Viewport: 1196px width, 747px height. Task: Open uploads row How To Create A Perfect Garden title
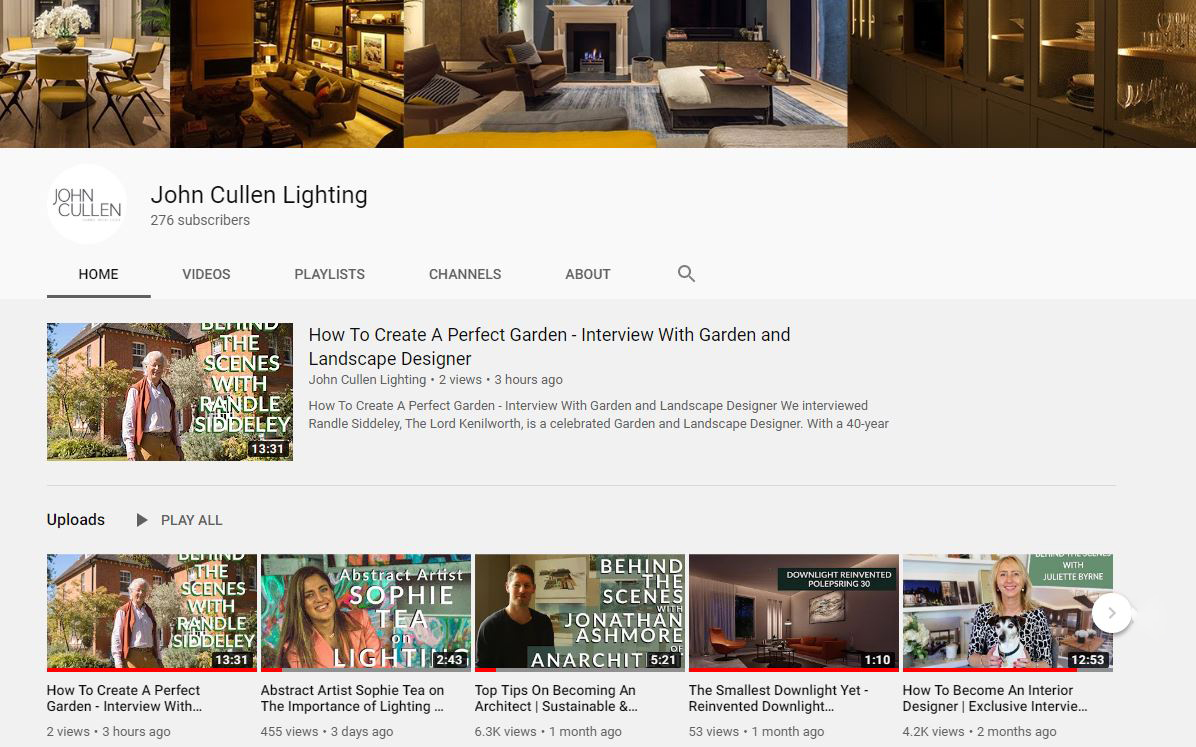coord(124,698)
